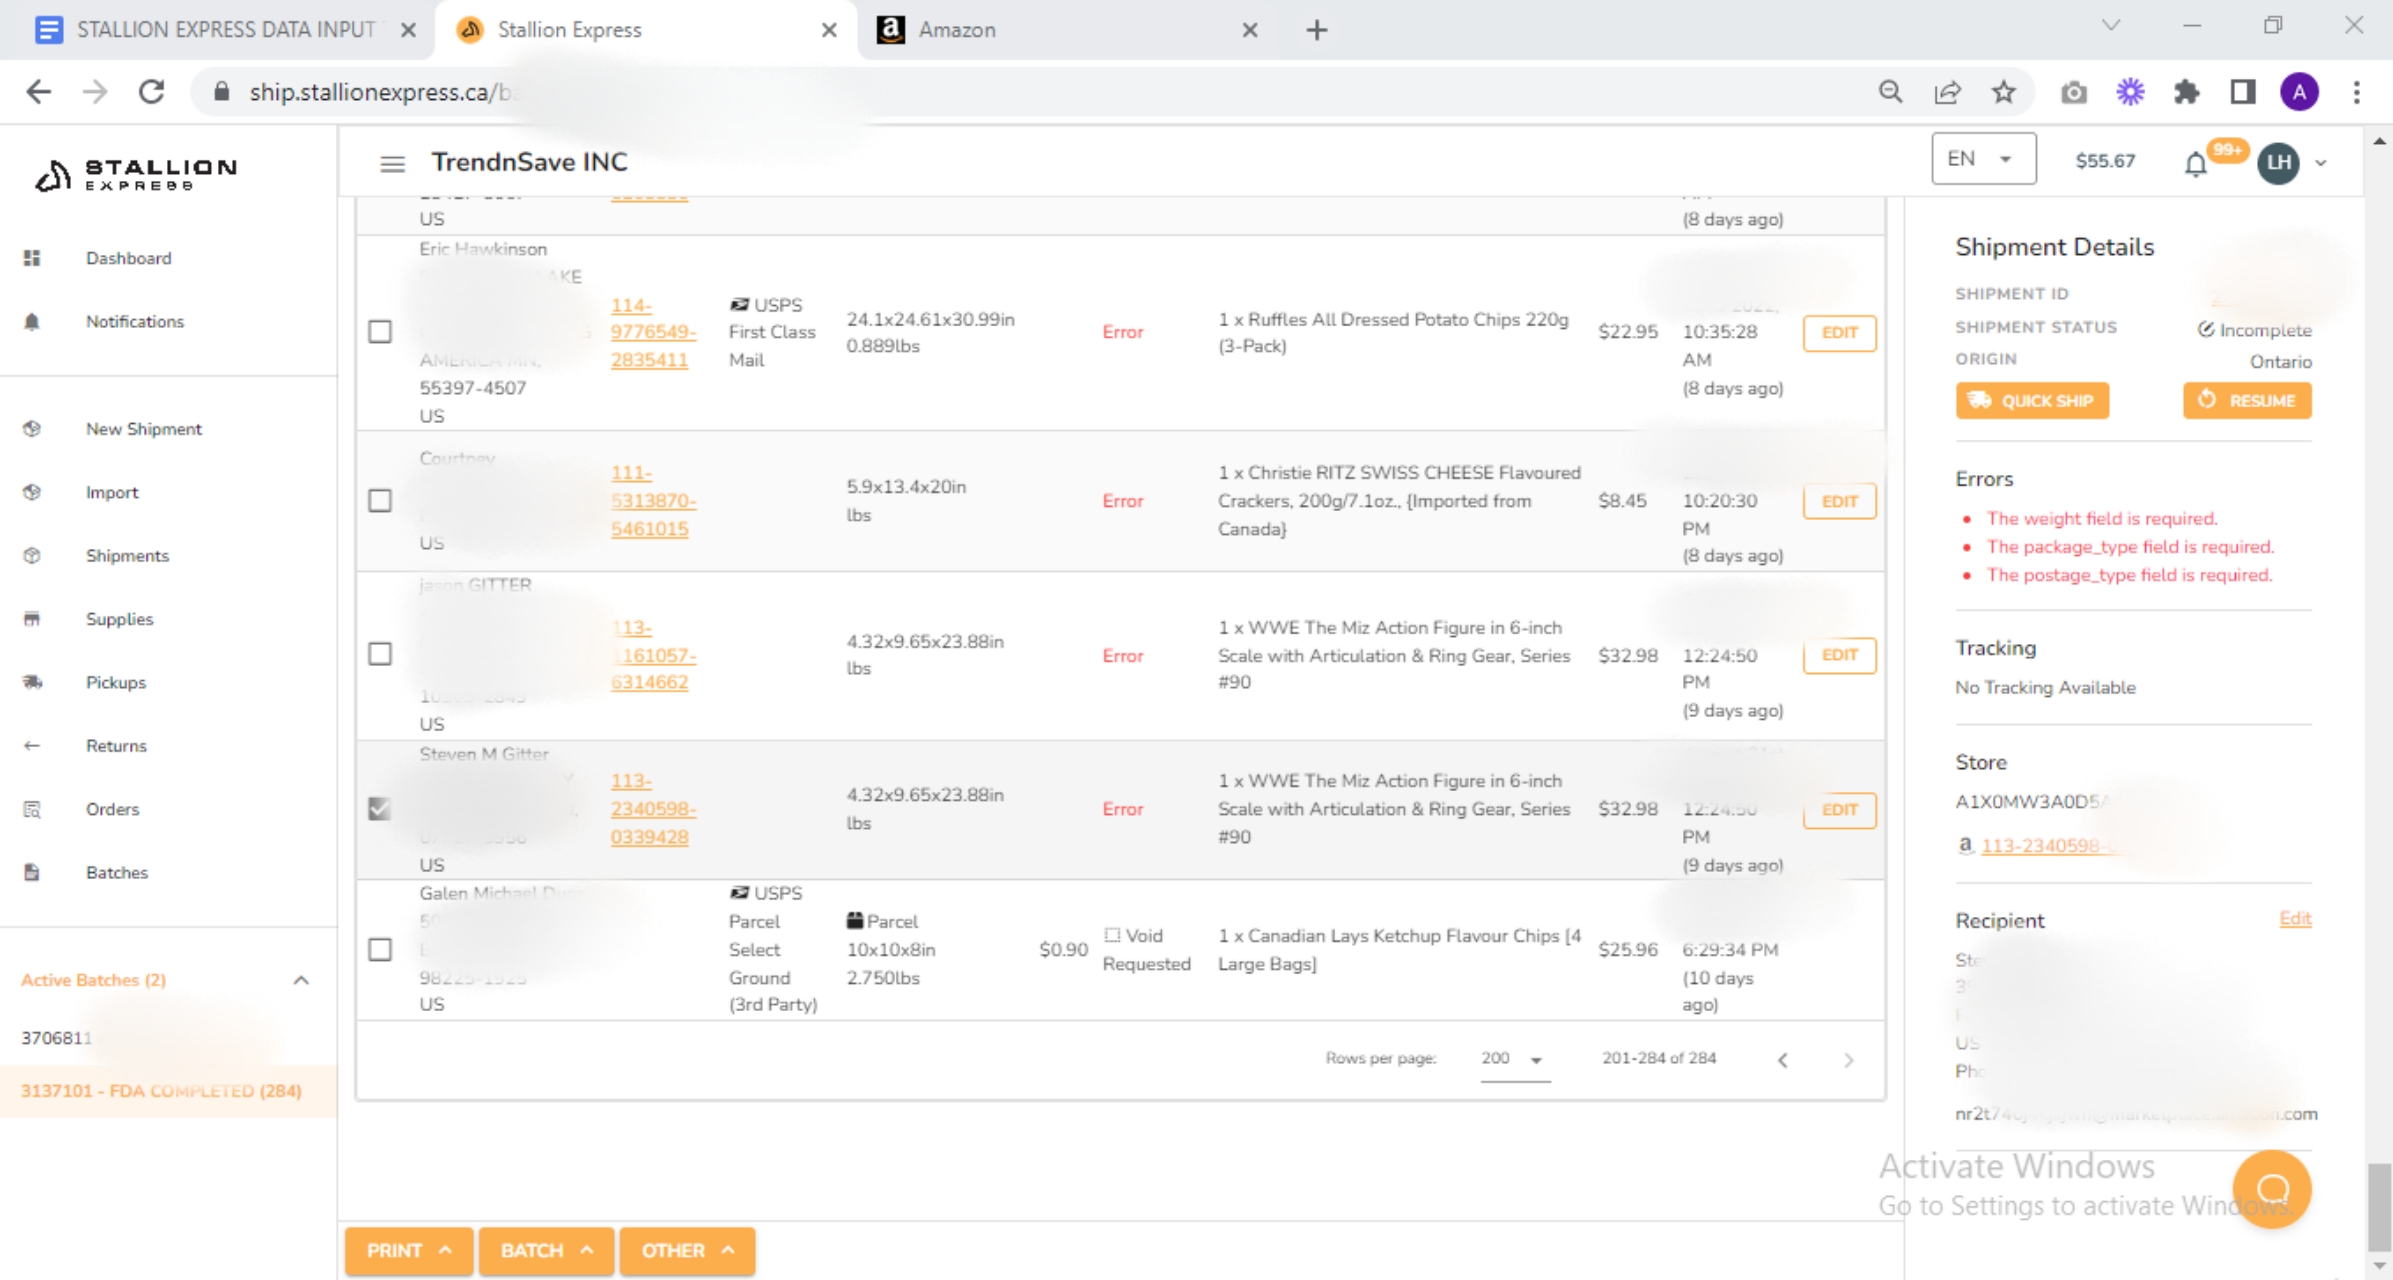The width and height of the screenshot is (2393, 1280).
Task: Click the browser extensions puzzle icon
Action: (2187, 92)
